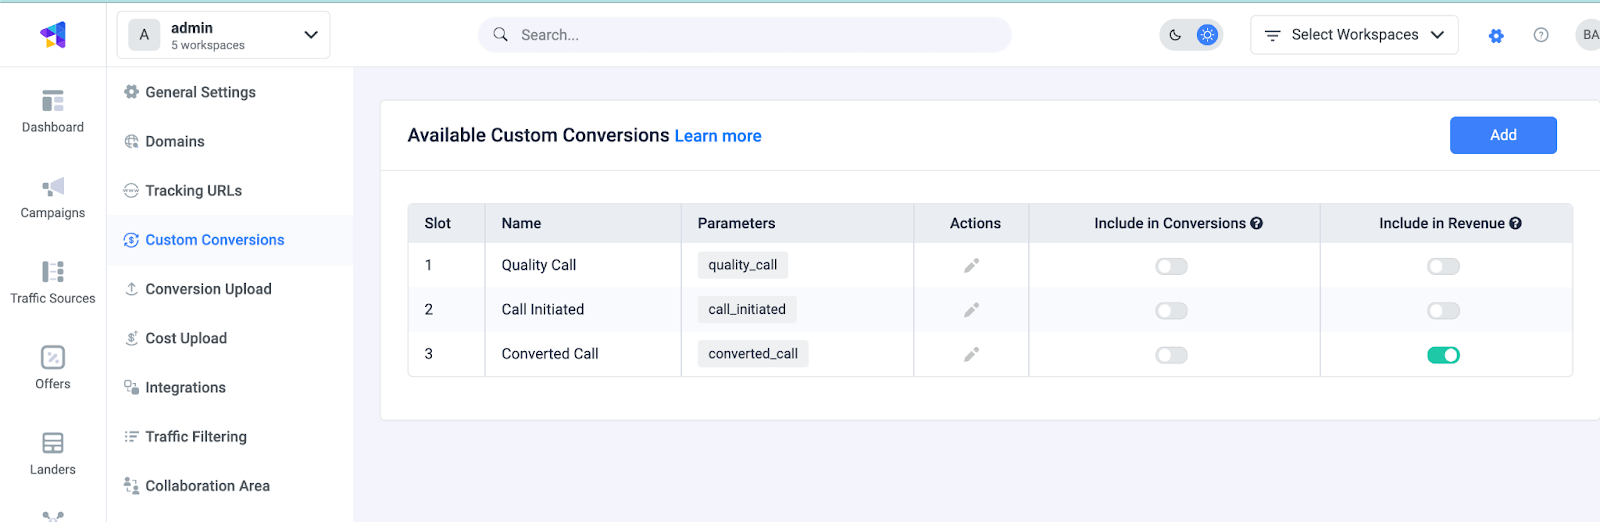Open the Campaigns section
Screen dimensions: 1600x522
point(53,197)
